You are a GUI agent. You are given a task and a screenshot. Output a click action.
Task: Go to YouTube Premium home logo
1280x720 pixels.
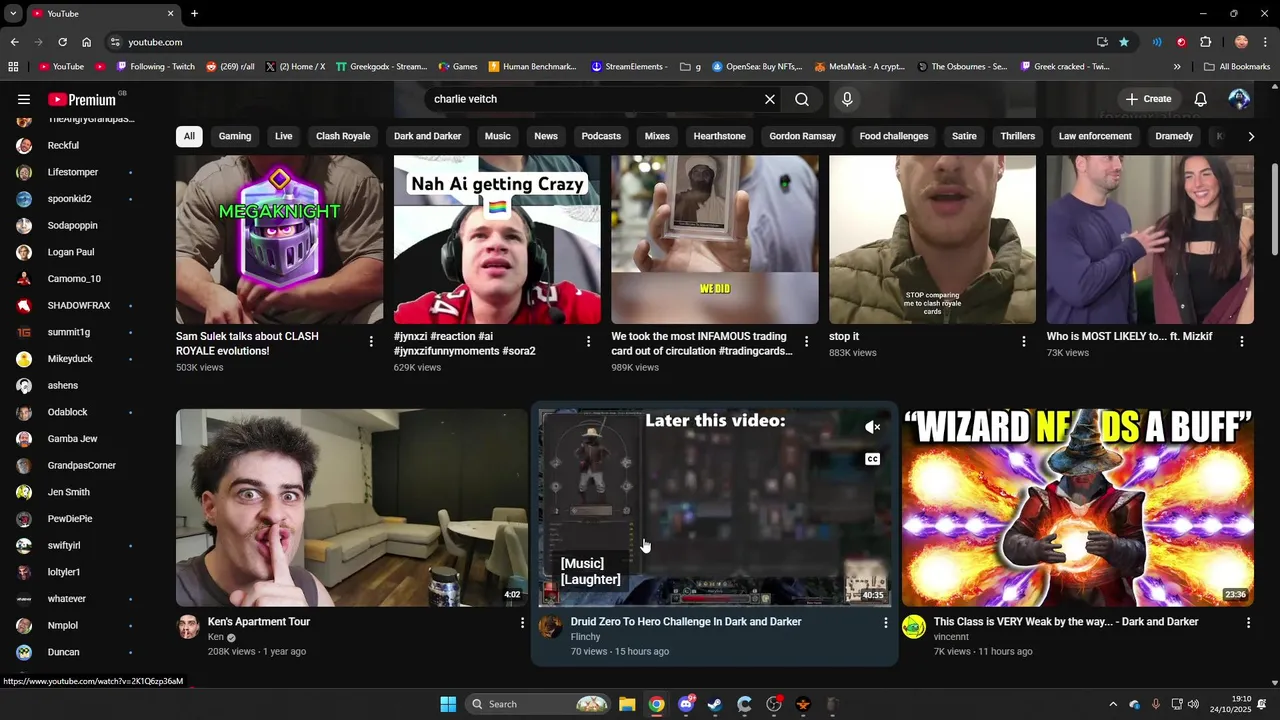click(x=82, y=99)
